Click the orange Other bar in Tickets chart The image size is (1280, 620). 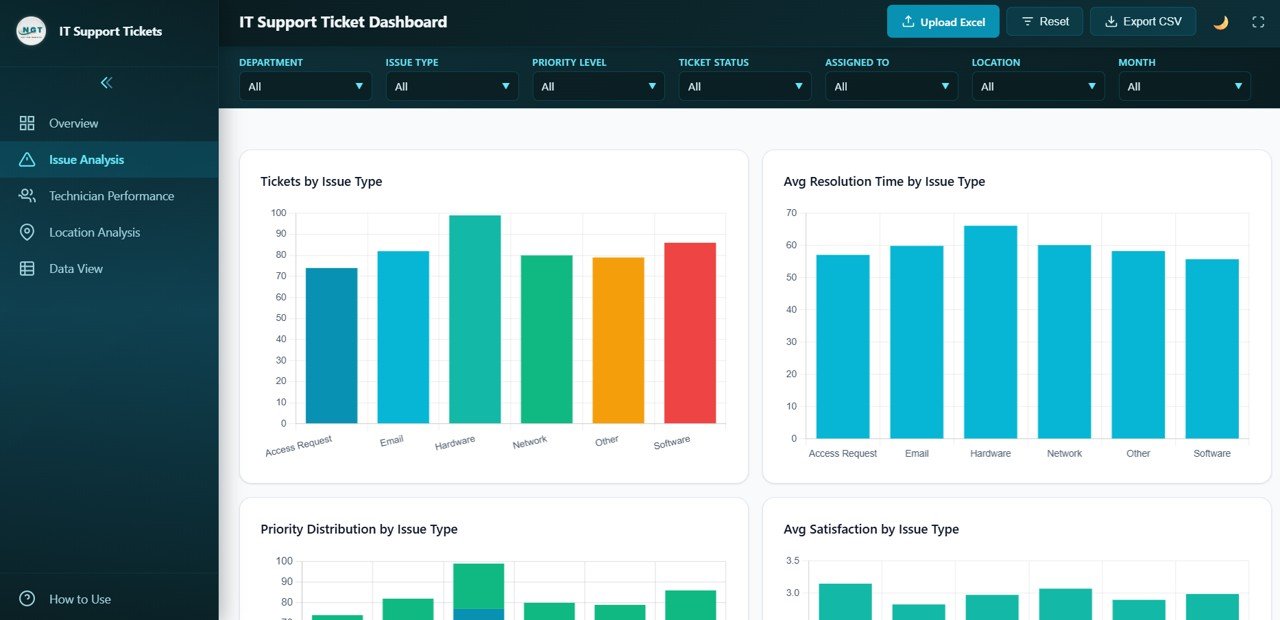[618, 340]
